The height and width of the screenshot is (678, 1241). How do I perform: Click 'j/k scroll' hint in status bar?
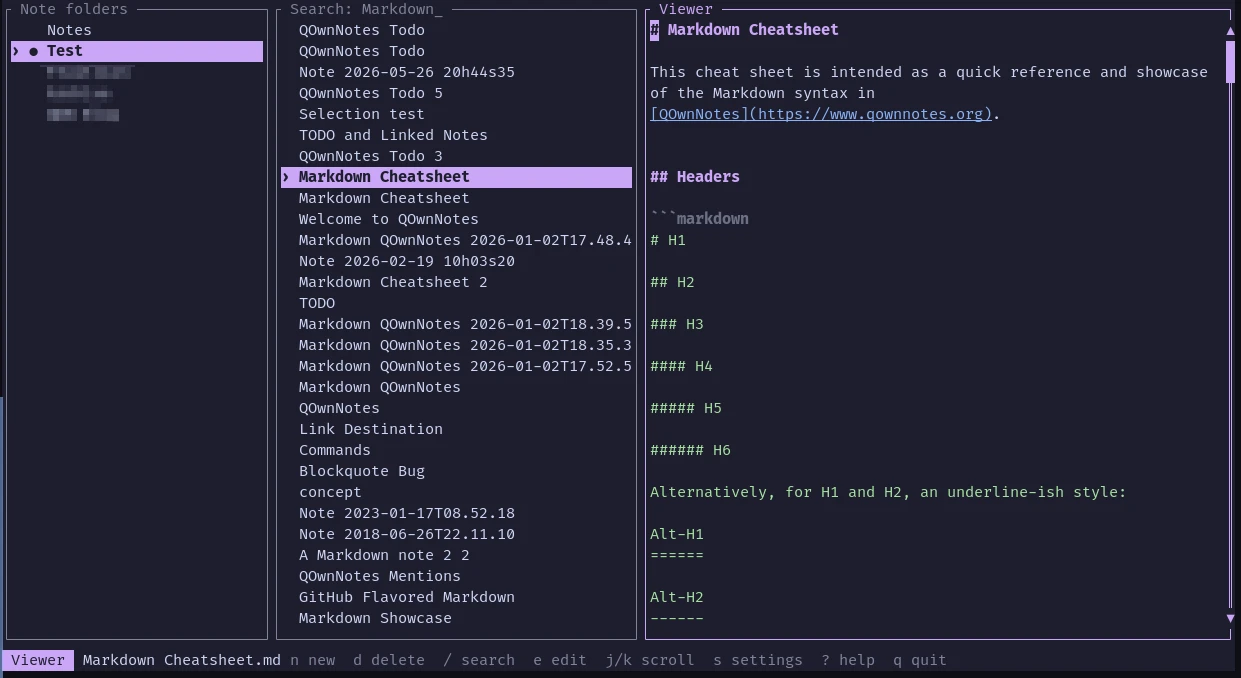[650, 660]
